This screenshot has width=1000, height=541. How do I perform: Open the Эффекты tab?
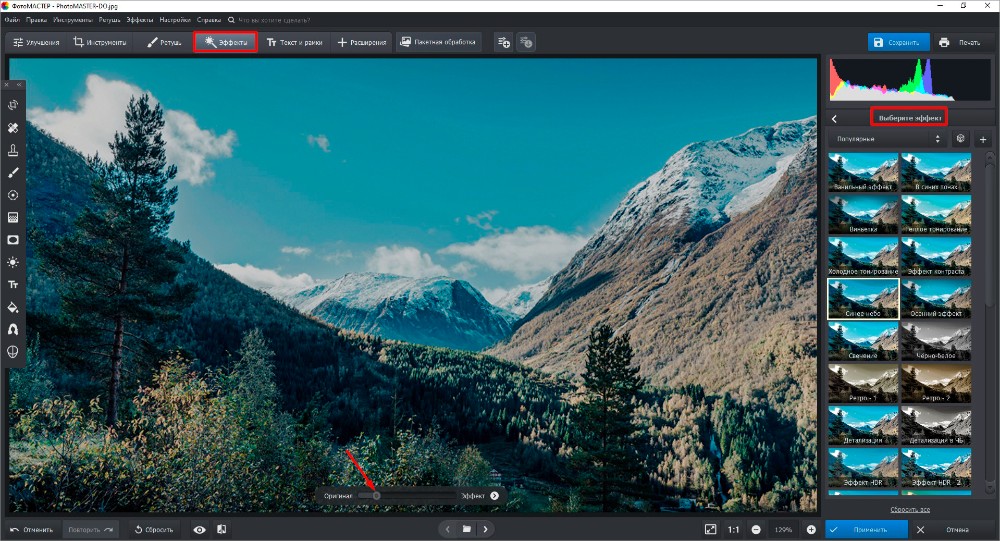tap(225, 42)
